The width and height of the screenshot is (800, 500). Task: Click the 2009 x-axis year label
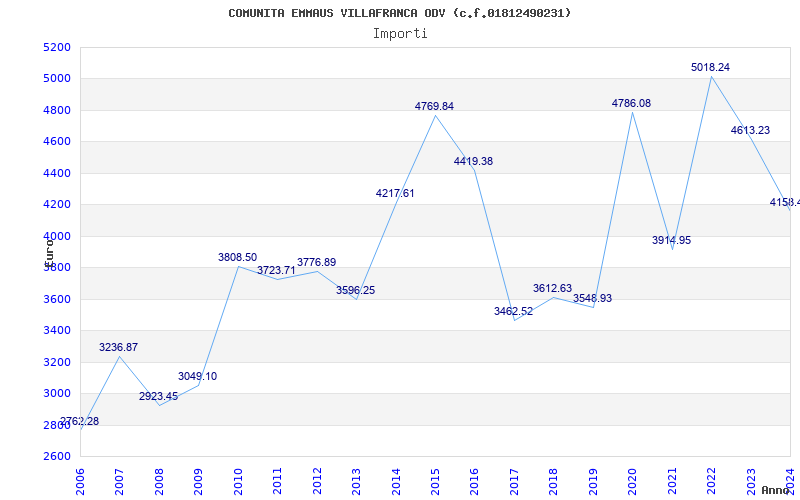point(198,482)
